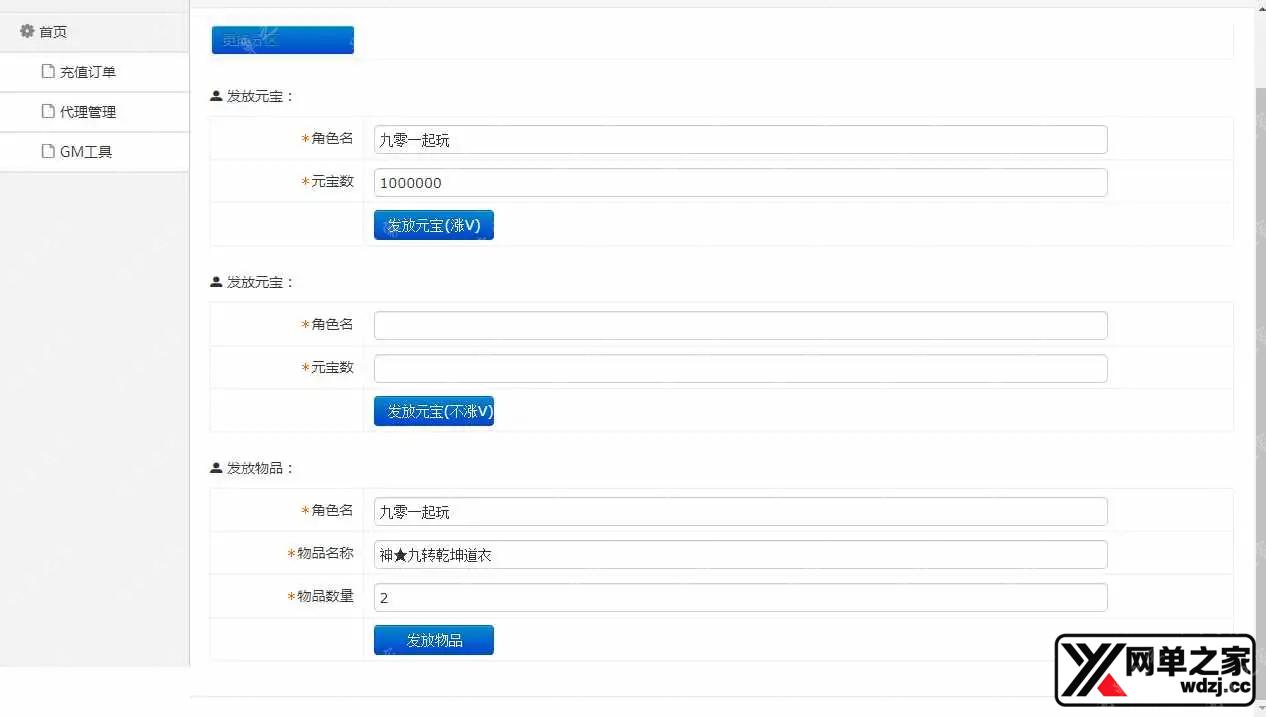Click the document icon beside 代理管理
The image size is (1266, 717).
[x=47, y=111]
